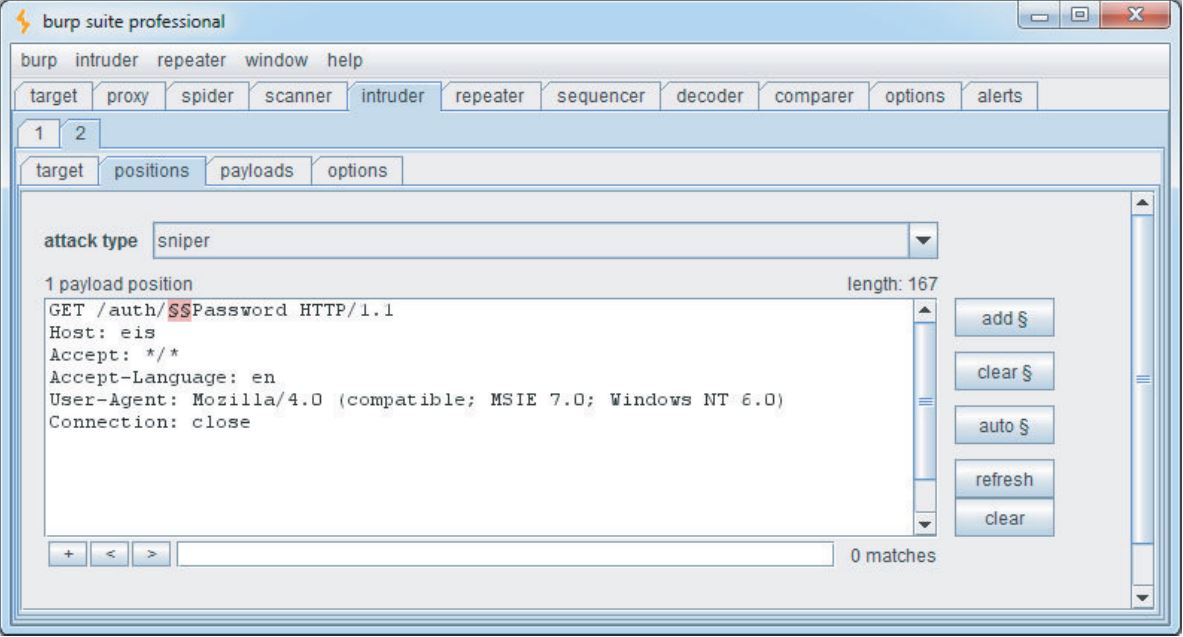Image resolution: width=1183 pixels, height=637 pixels.
Task: Open the burp menu
Action: click(38, 60)
